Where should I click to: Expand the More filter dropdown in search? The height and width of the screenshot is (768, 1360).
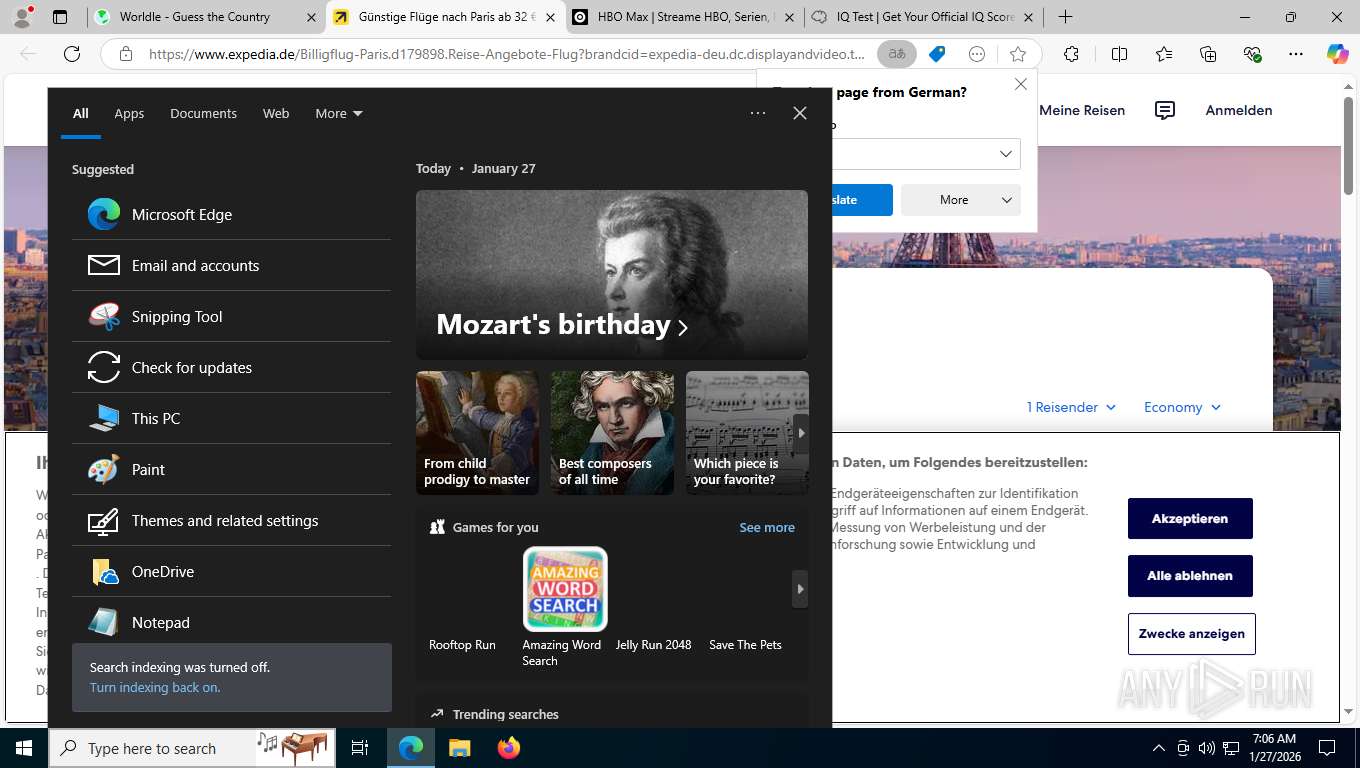point(339,113)
